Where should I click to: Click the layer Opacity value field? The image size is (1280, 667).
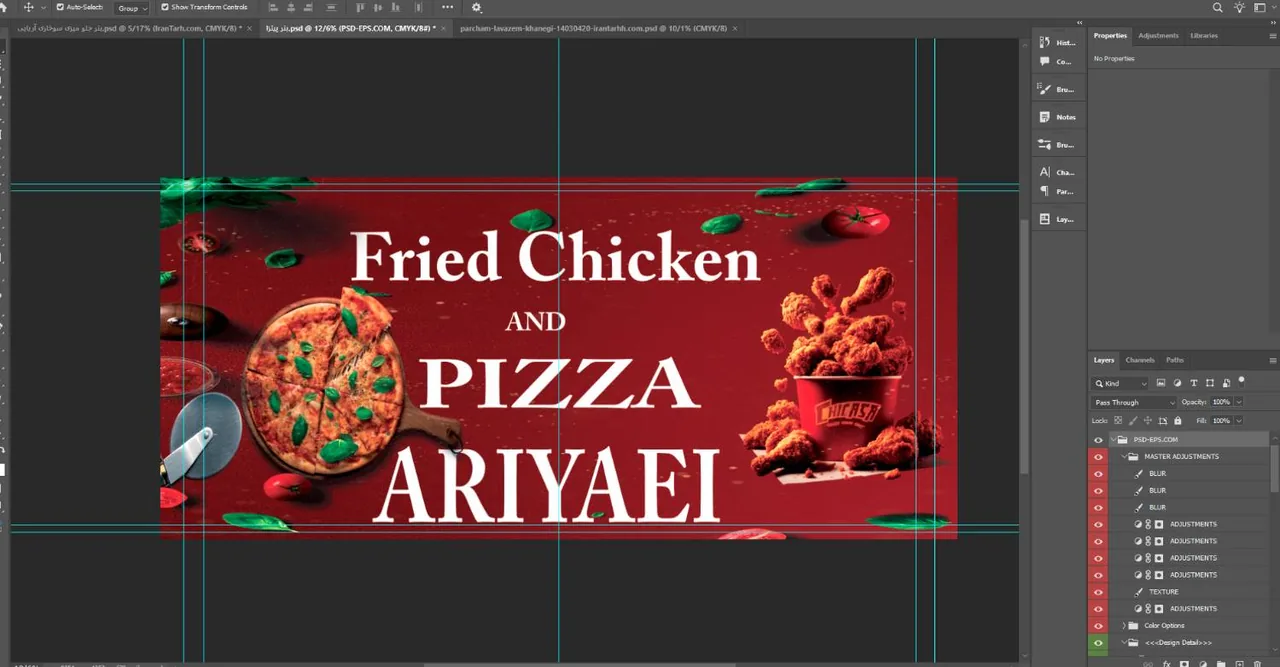[x=1222, y=402]
